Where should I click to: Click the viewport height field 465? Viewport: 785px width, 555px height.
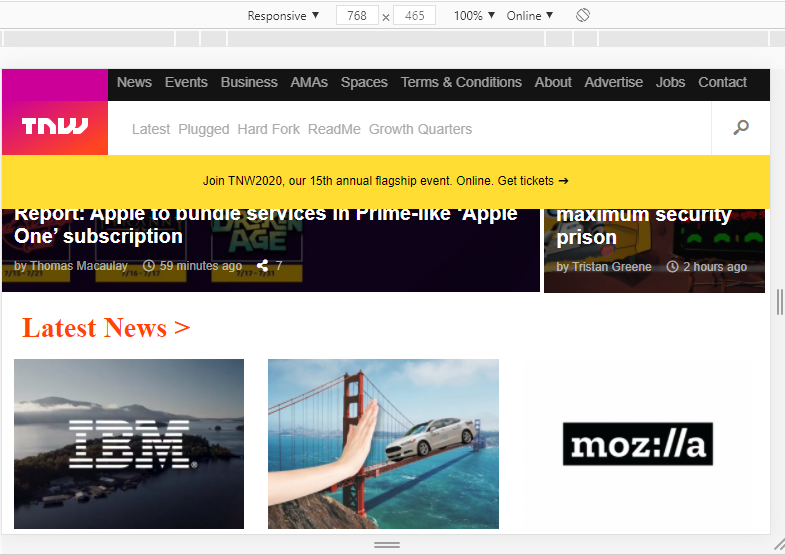point(415,16)
